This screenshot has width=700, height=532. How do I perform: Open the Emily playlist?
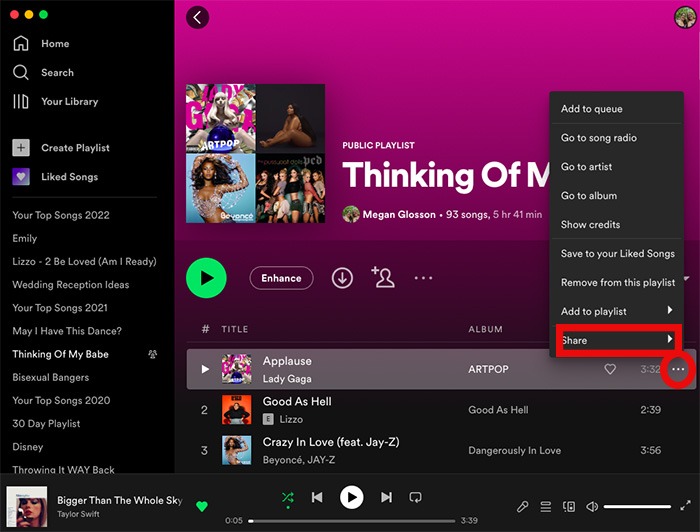click(25, 238)
